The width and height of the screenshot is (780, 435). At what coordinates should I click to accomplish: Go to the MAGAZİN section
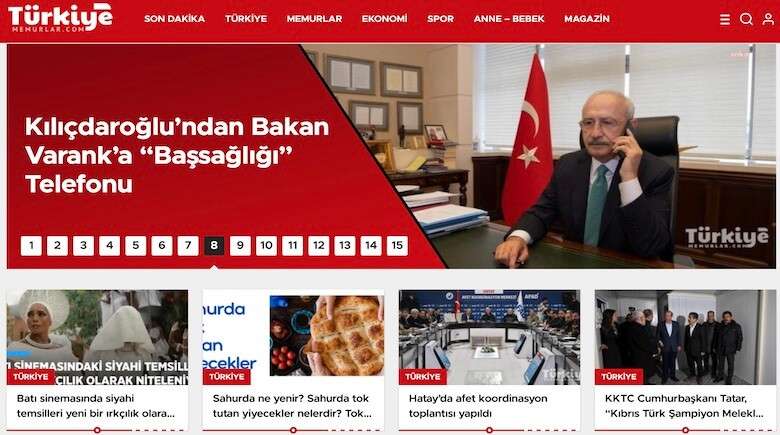click(587, 19)
